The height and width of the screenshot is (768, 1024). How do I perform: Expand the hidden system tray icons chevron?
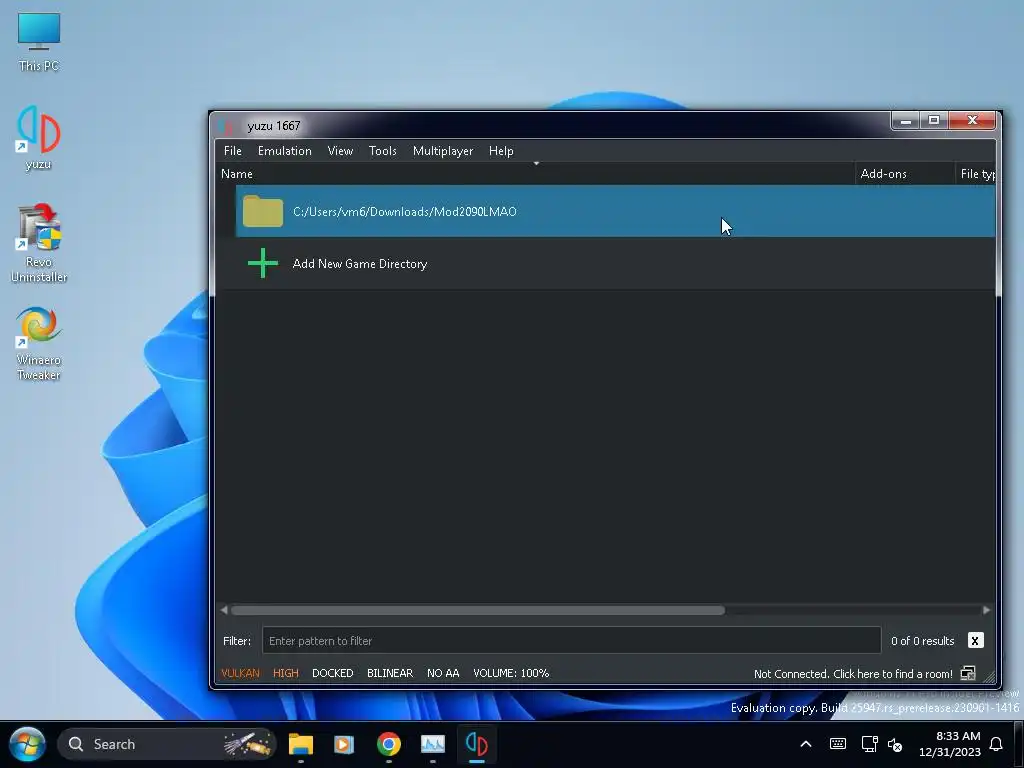tap(806, 744)
